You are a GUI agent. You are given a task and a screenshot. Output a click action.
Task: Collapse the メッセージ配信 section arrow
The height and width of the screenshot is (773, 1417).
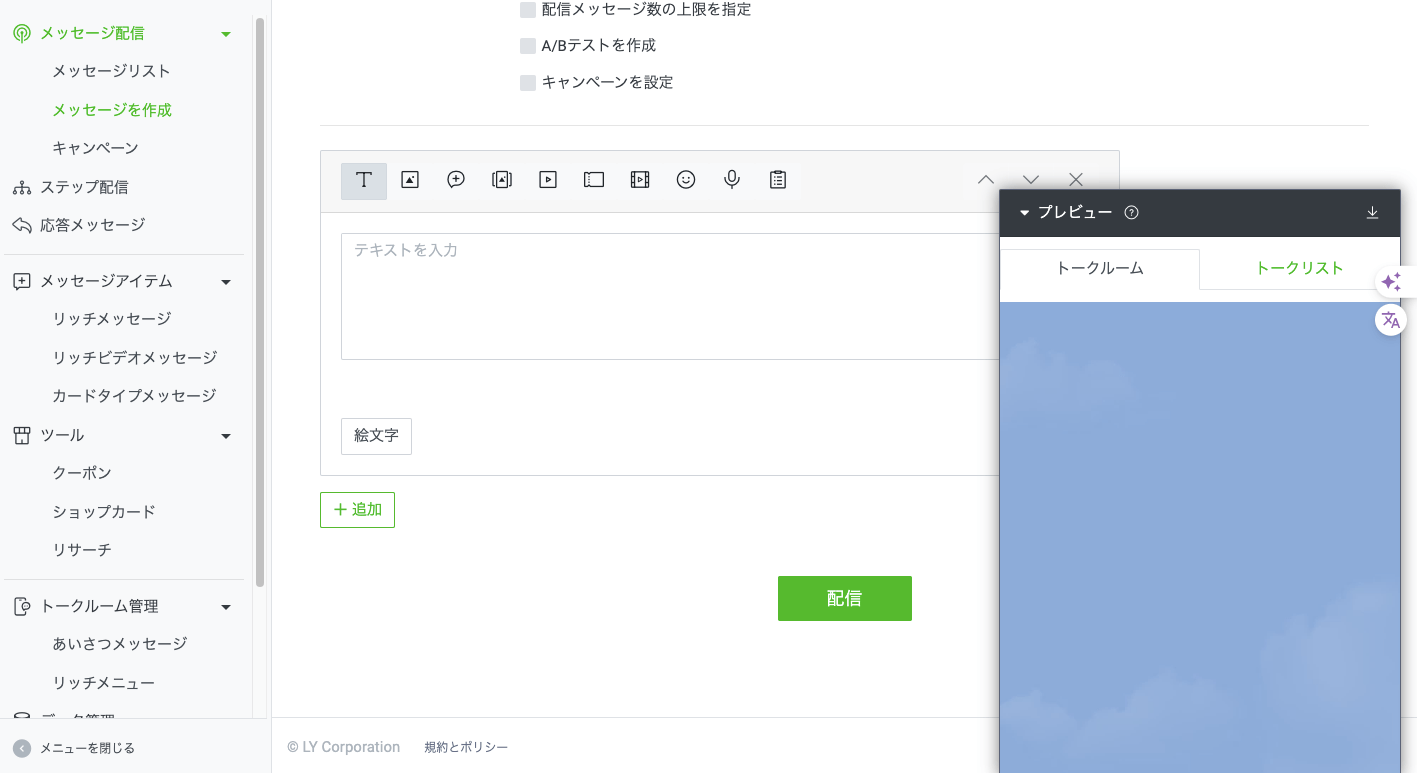click(x=226, y=34)
